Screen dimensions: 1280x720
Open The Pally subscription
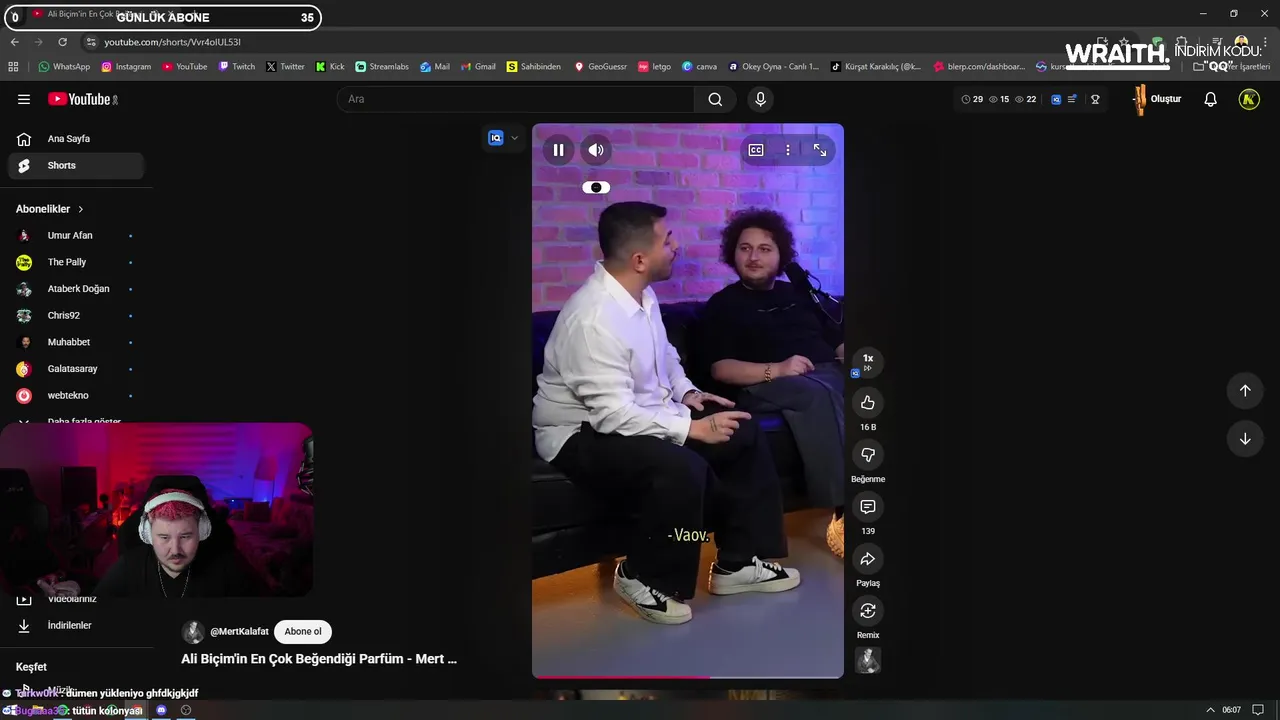(x=76, y=262)
